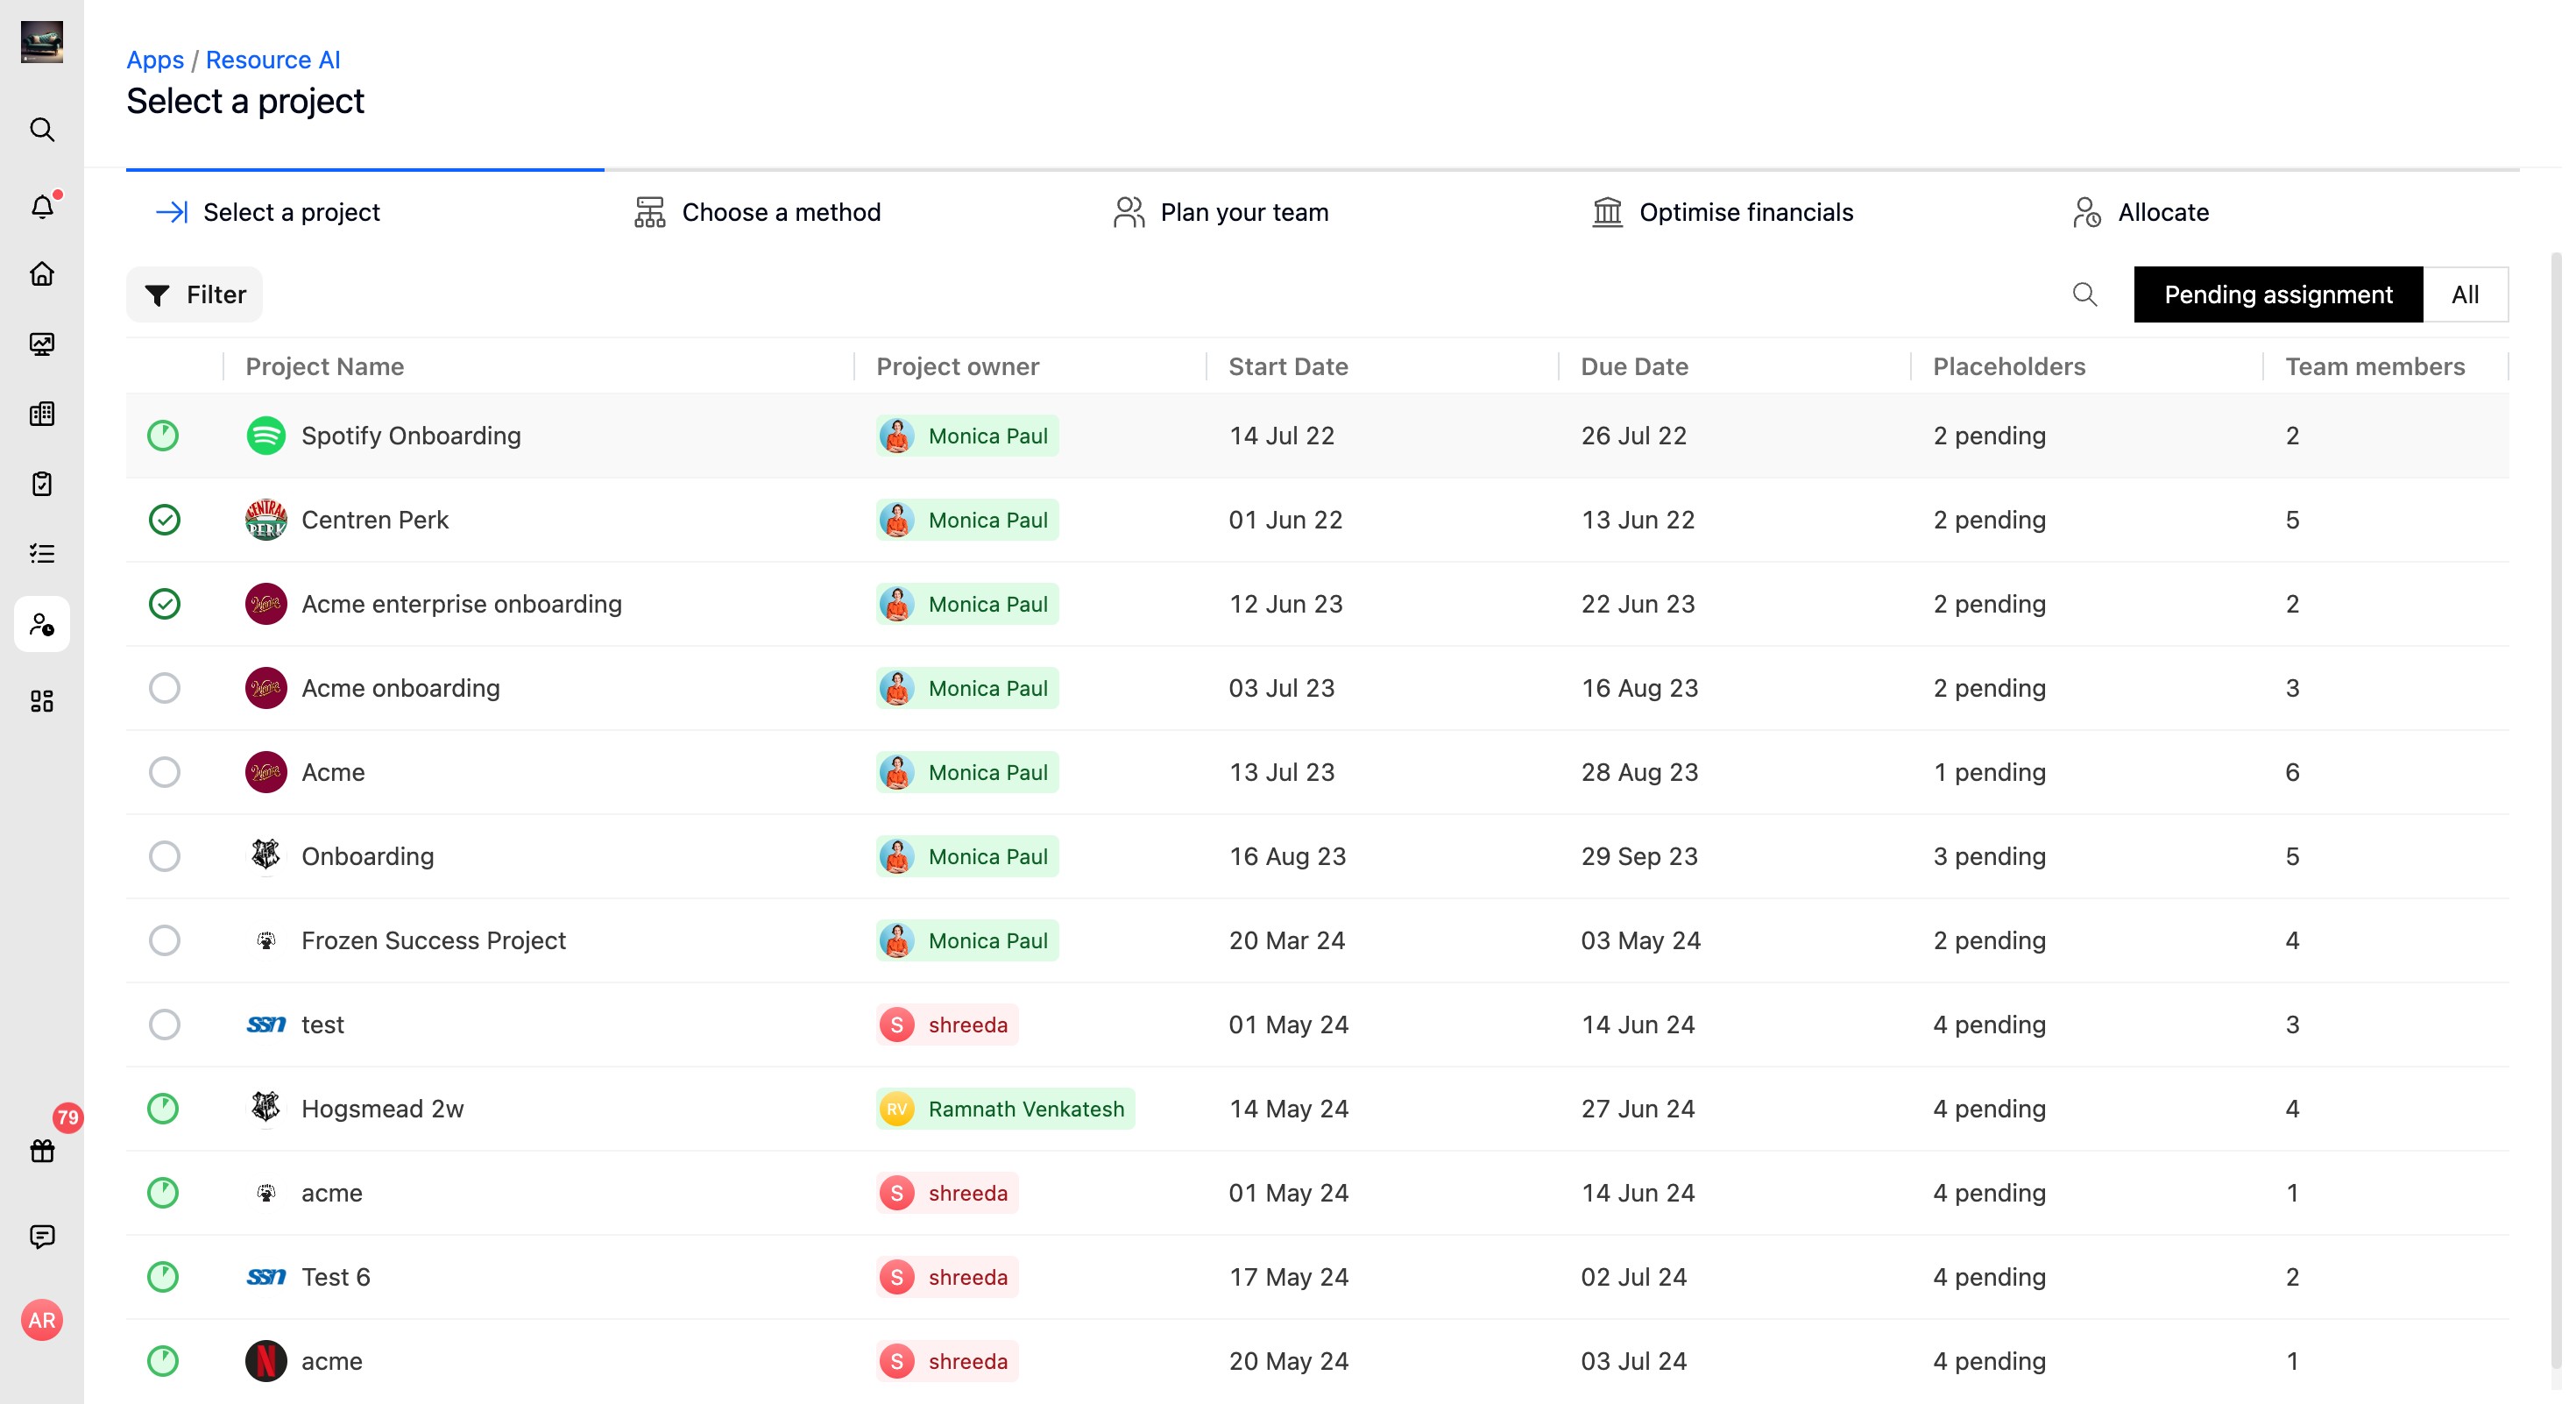Click the Spotify logo of Spotify Onboarding
This screenshot has height=1404, width=2576.
pos(266,436)
